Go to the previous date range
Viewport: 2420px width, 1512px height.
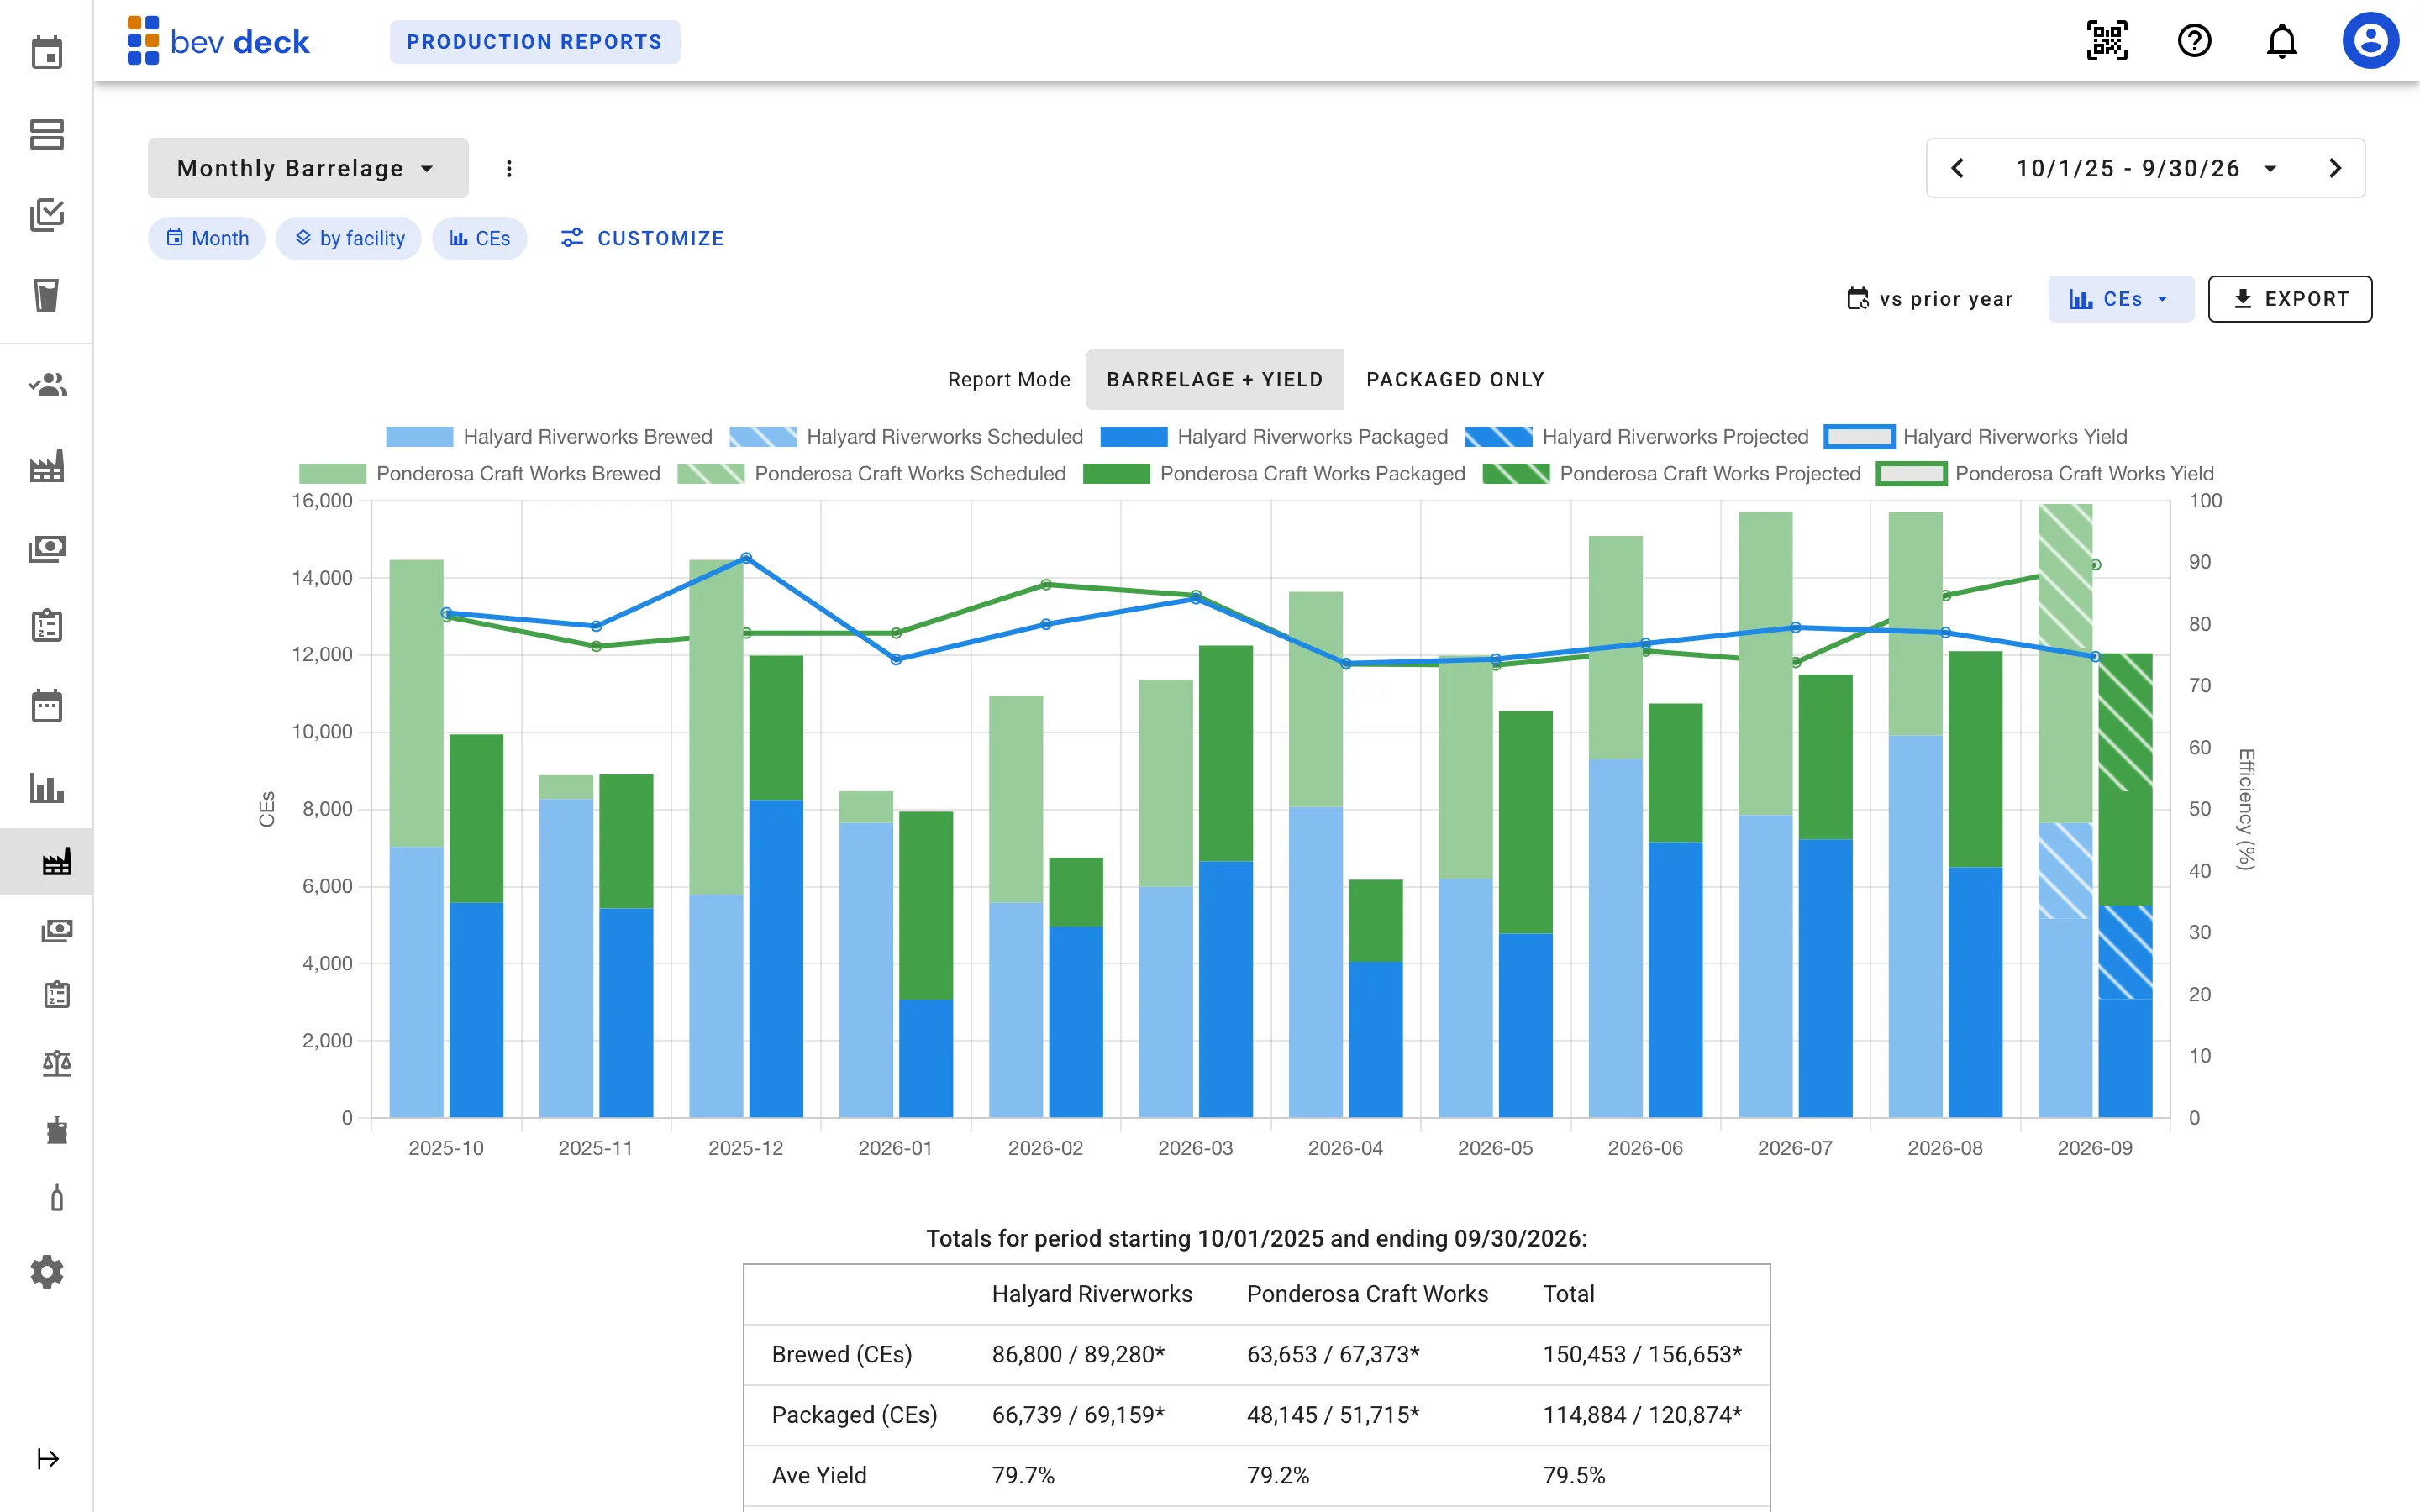click(x=1958, y=168)
